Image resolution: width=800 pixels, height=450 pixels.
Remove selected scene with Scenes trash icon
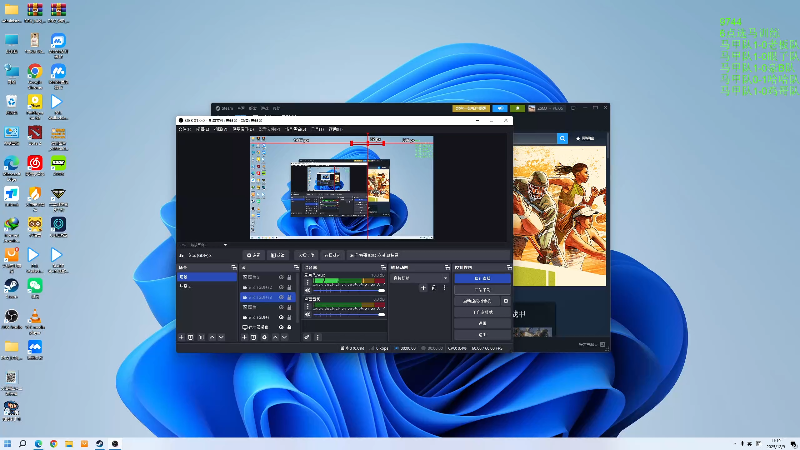(x=190, y=337)
